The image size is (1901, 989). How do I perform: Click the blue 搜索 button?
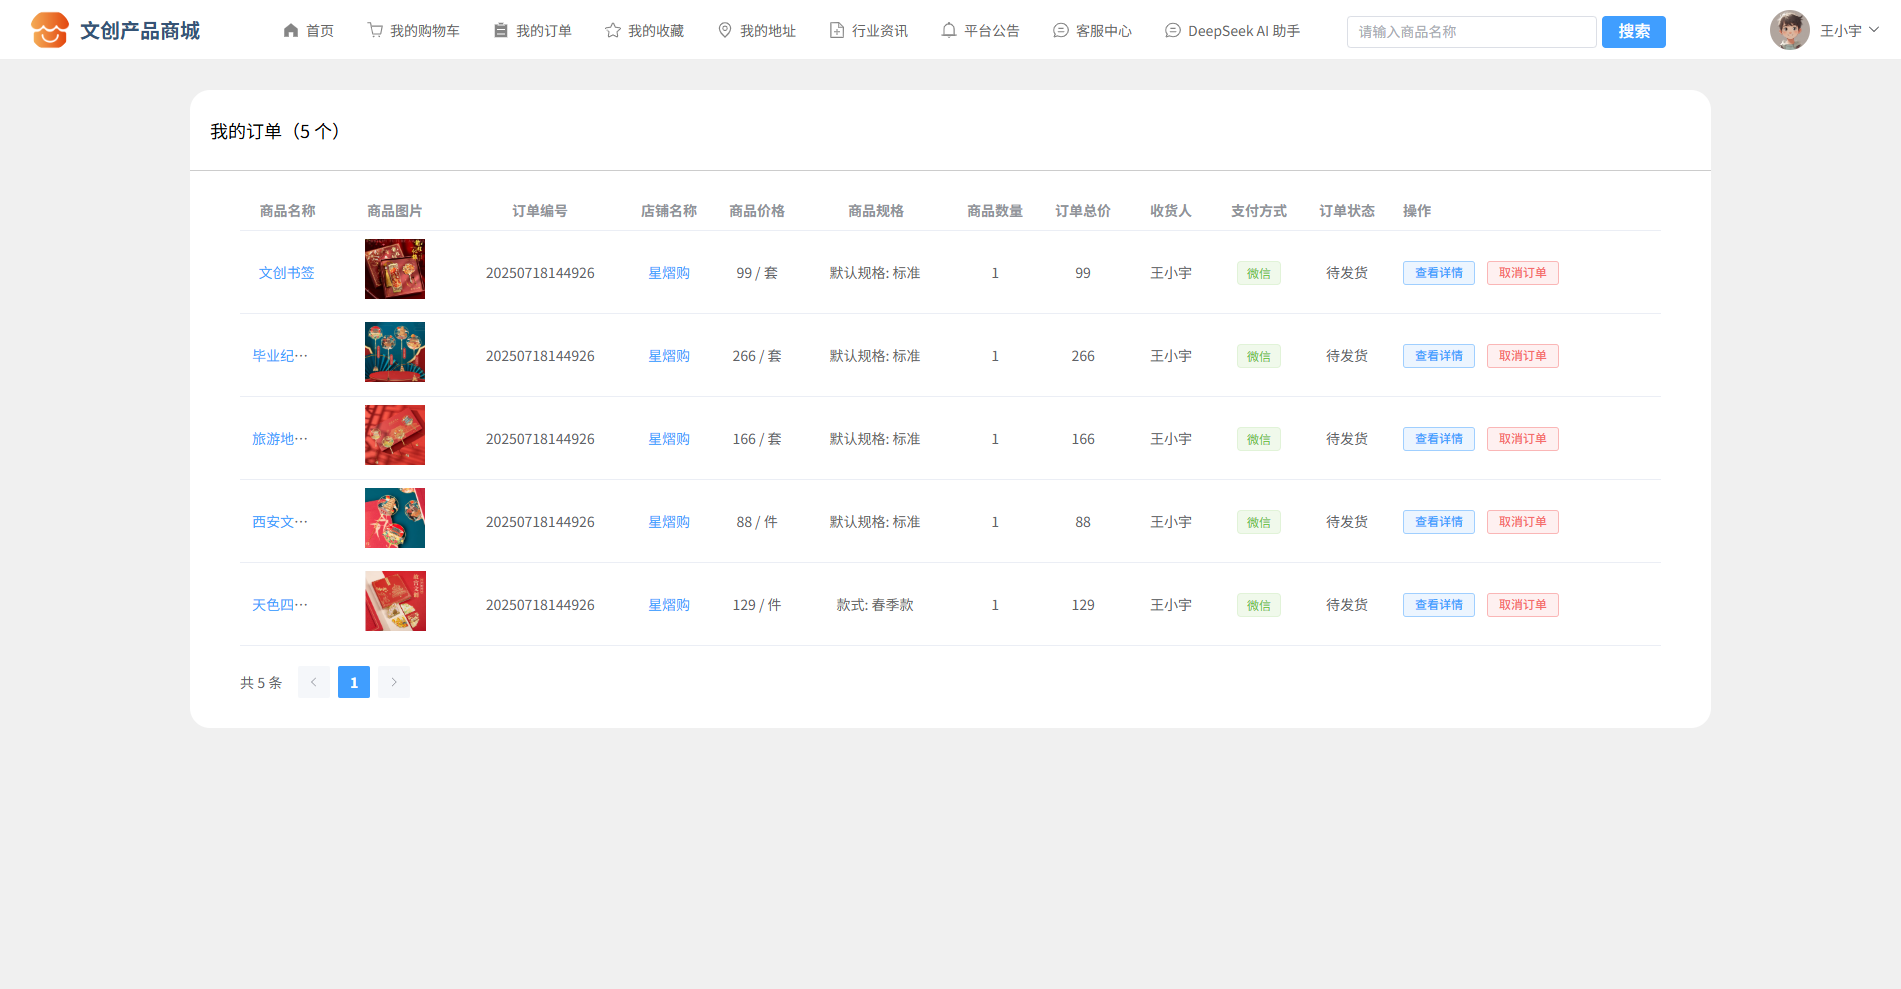[1633, 32]
